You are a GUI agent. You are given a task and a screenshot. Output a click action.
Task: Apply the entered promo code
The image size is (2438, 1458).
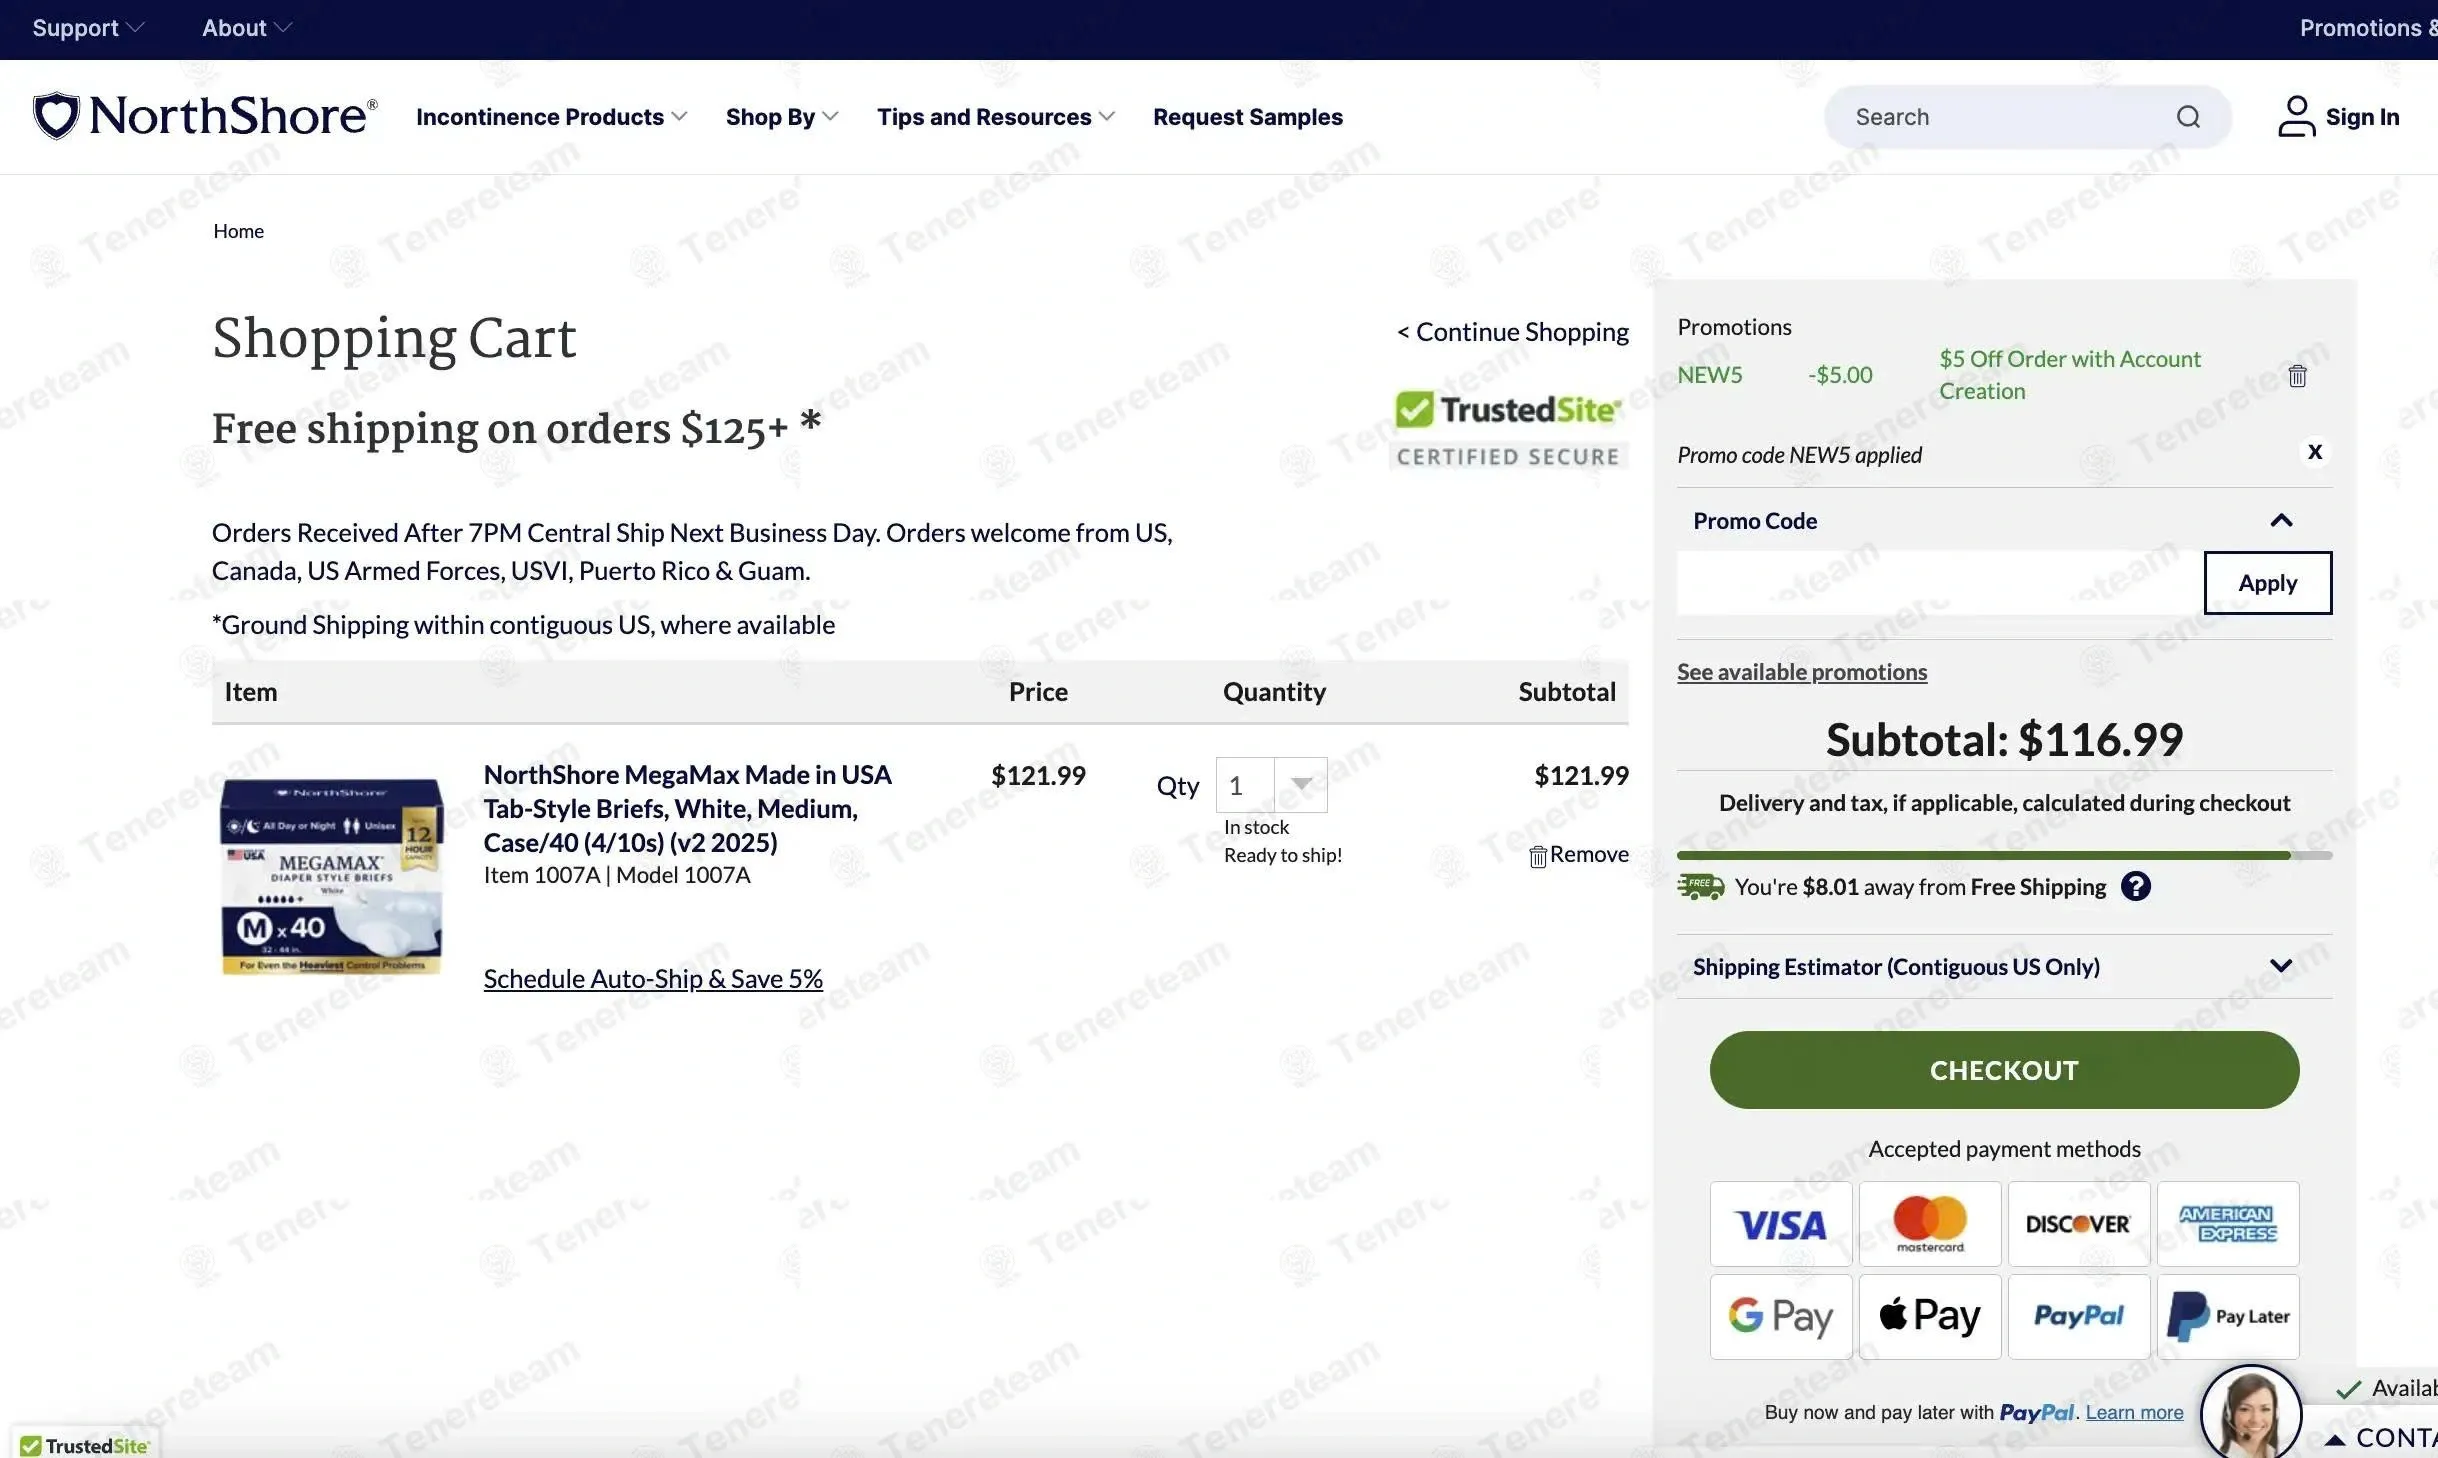2267,583
